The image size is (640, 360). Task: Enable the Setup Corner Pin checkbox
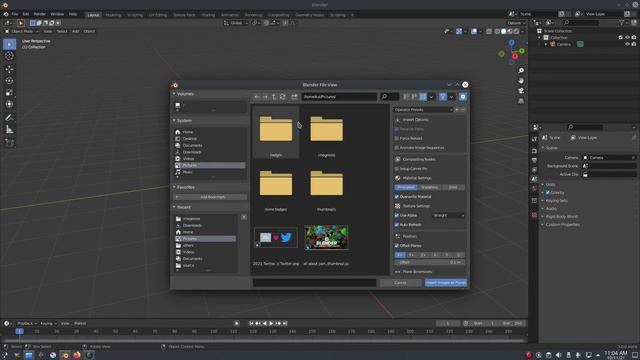click(x=397, y=169)
